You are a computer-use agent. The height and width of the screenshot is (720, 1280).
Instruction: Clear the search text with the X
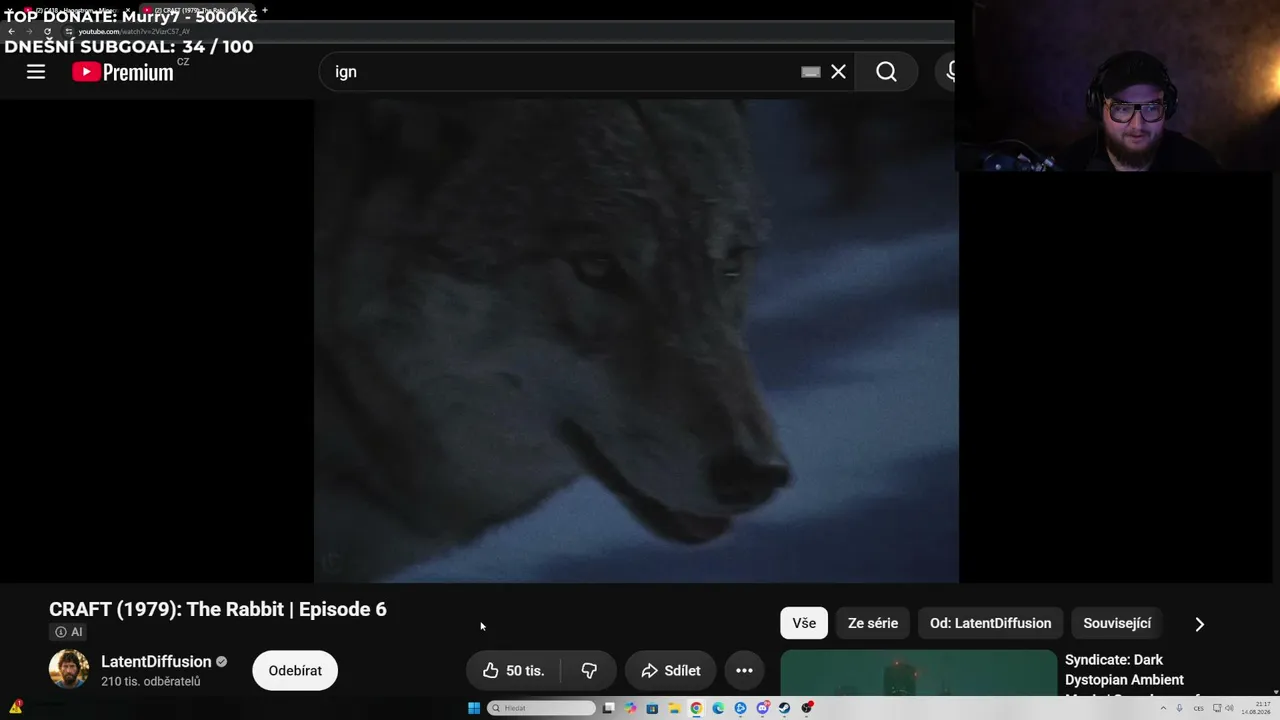tap(838, 72)
